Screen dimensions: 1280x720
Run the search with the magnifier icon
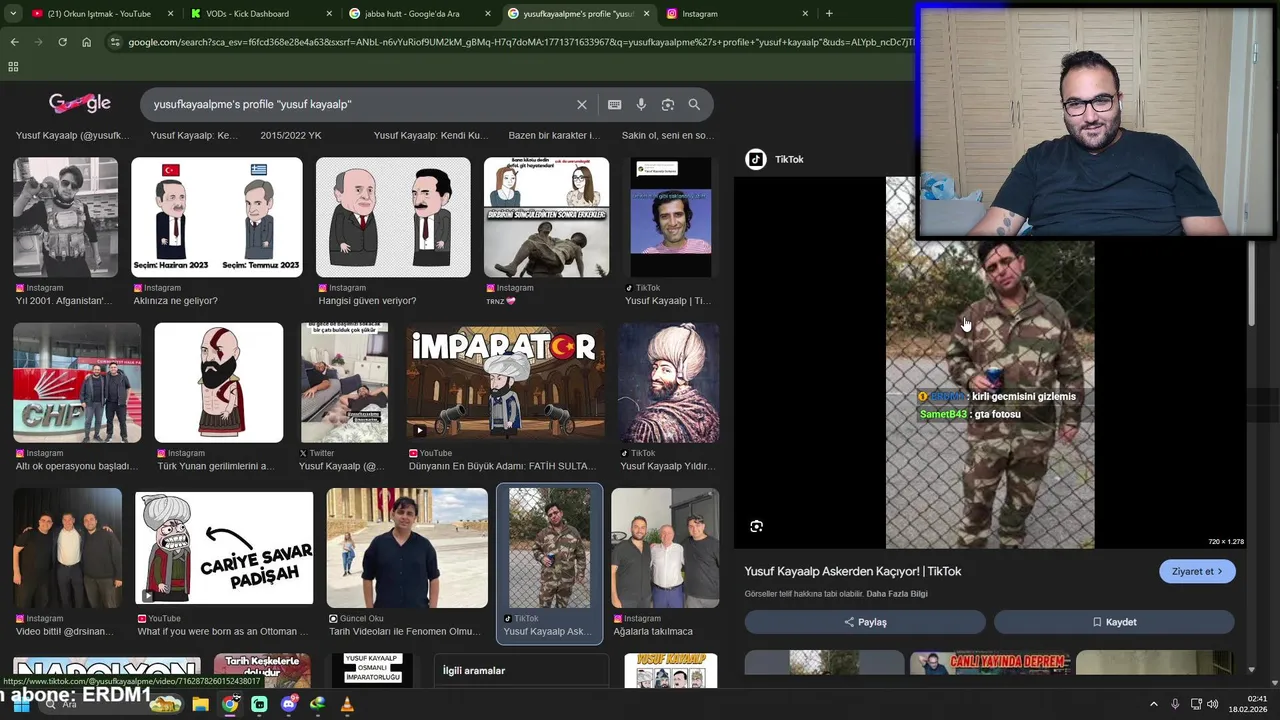pos(694,104)
